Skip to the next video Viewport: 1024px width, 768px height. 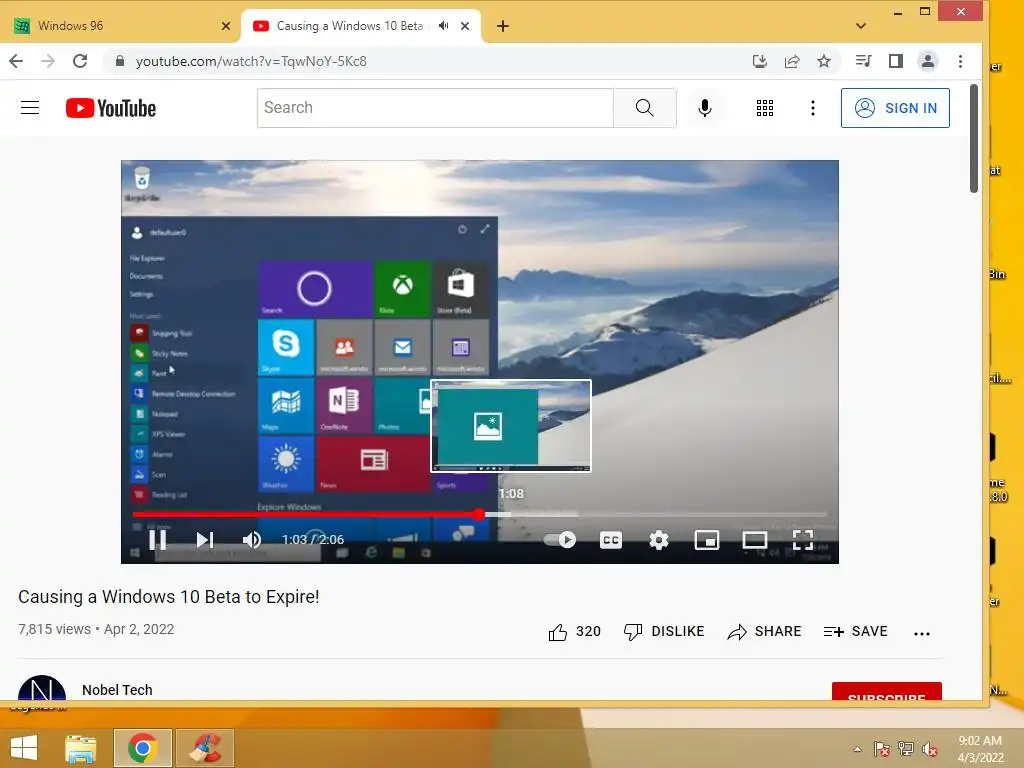pyautogui.click(x=204, y=539)
